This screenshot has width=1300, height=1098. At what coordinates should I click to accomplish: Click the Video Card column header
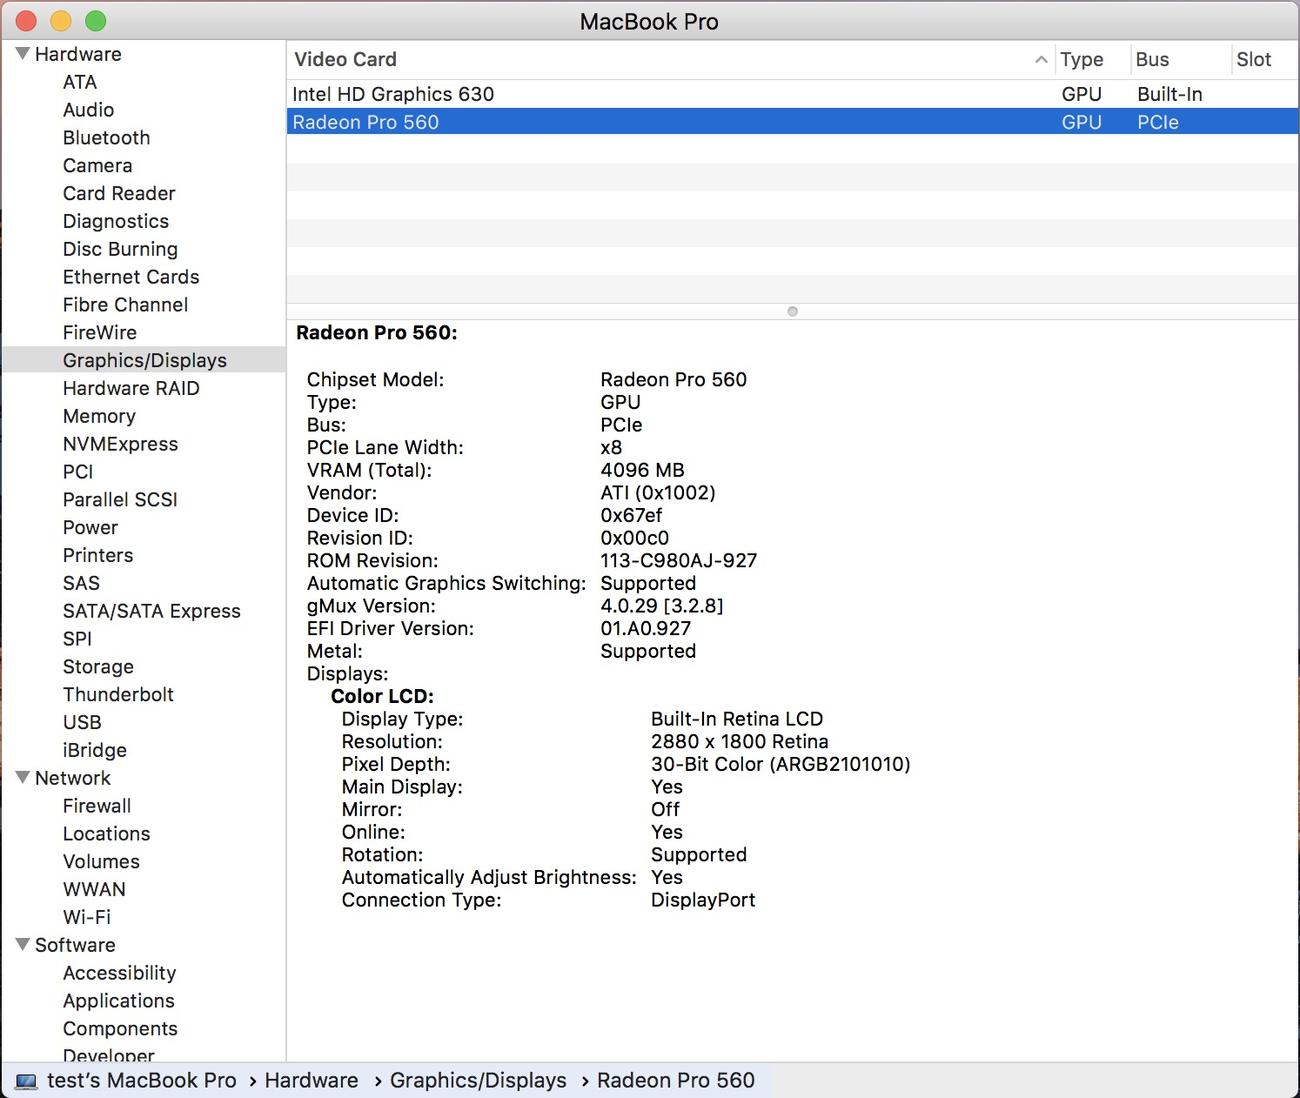click(x=670, y=60)
